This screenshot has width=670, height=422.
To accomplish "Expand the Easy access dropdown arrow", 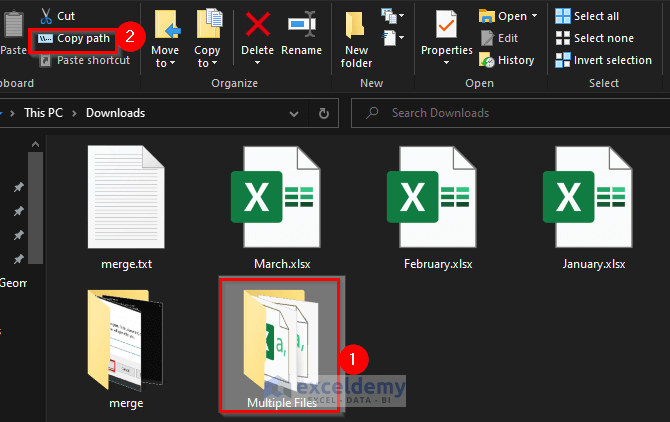I will pos(402,38).
